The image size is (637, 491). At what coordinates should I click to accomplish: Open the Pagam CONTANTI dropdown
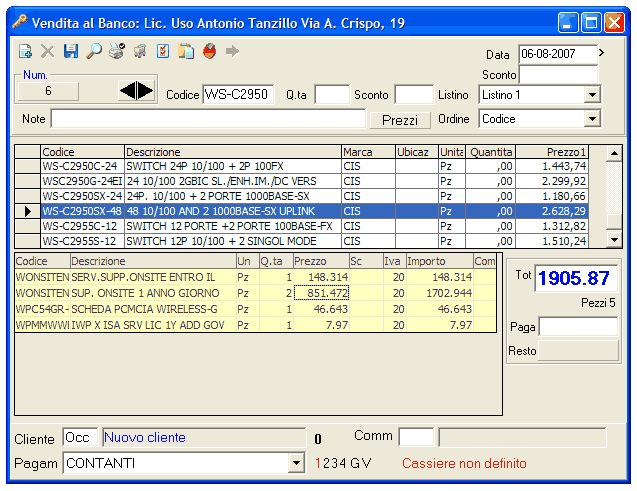296,463
